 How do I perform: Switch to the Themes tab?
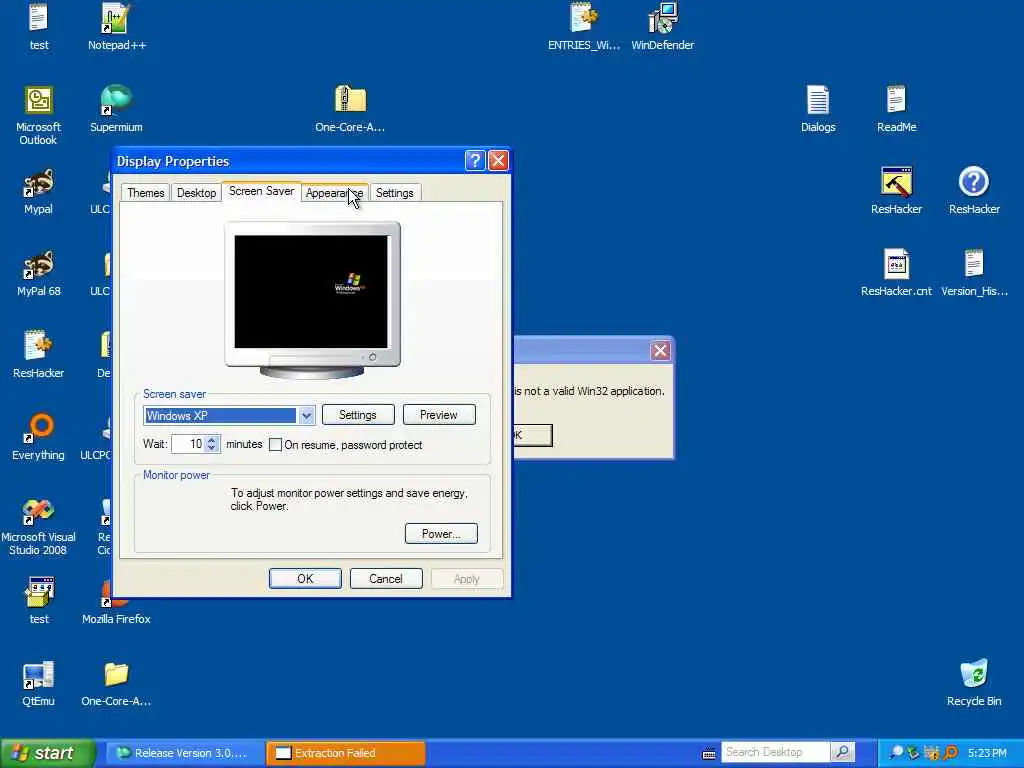tap(146, 193)
